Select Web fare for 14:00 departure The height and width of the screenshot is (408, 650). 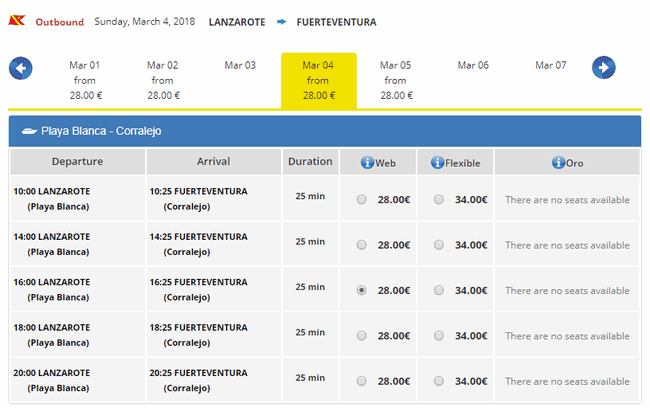(361, 245)
